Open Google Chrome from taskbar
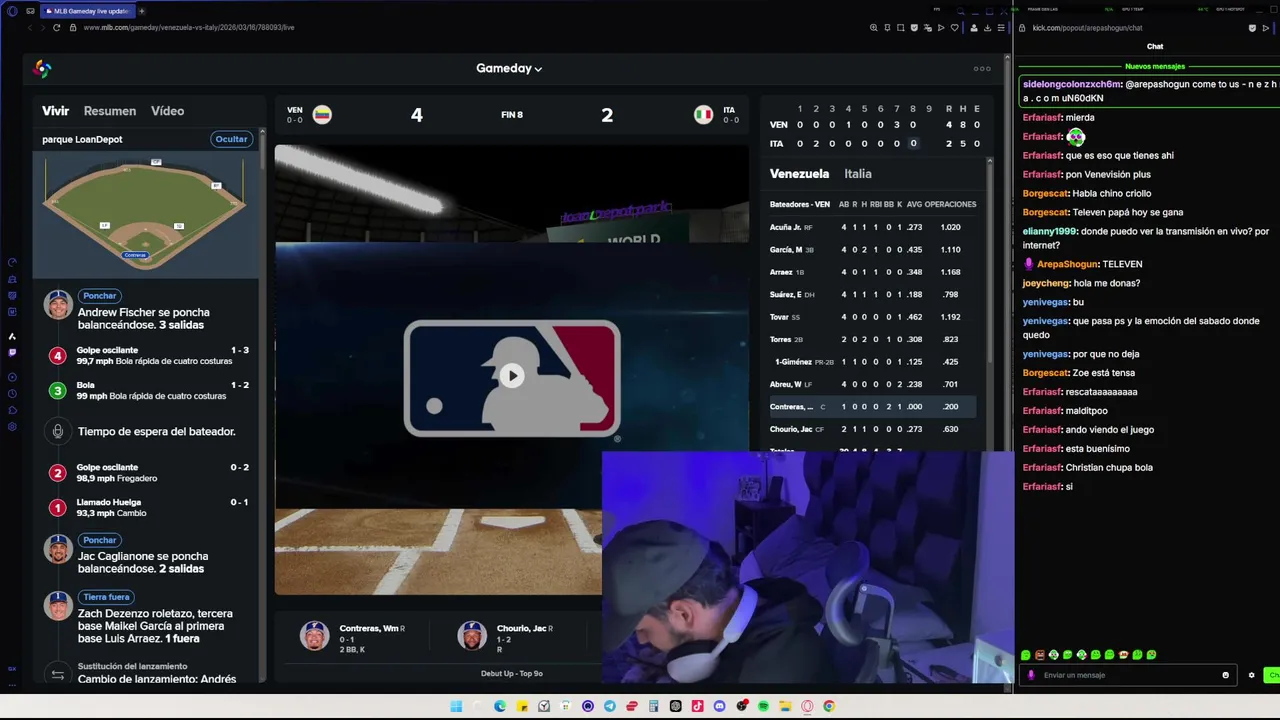 [x=829, y=706]
